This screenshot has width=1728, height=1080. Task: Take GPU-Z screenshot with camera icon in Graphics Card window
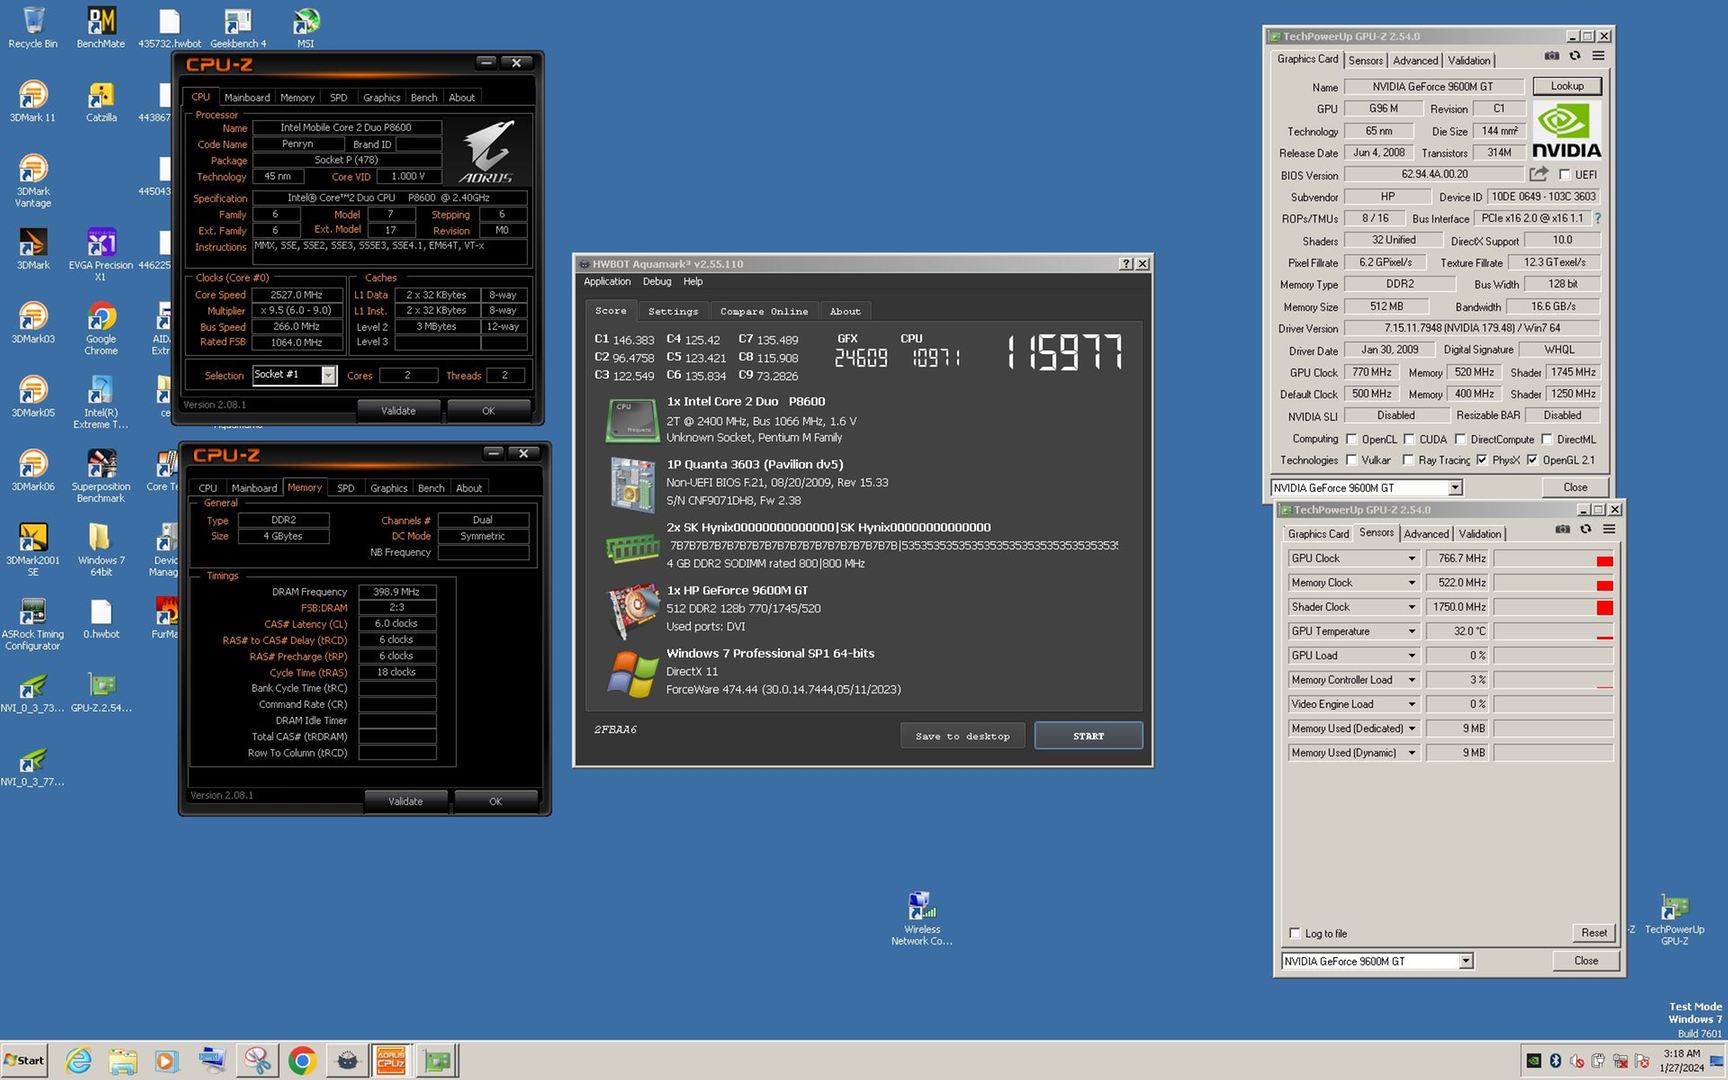(x=1551, y=57)
